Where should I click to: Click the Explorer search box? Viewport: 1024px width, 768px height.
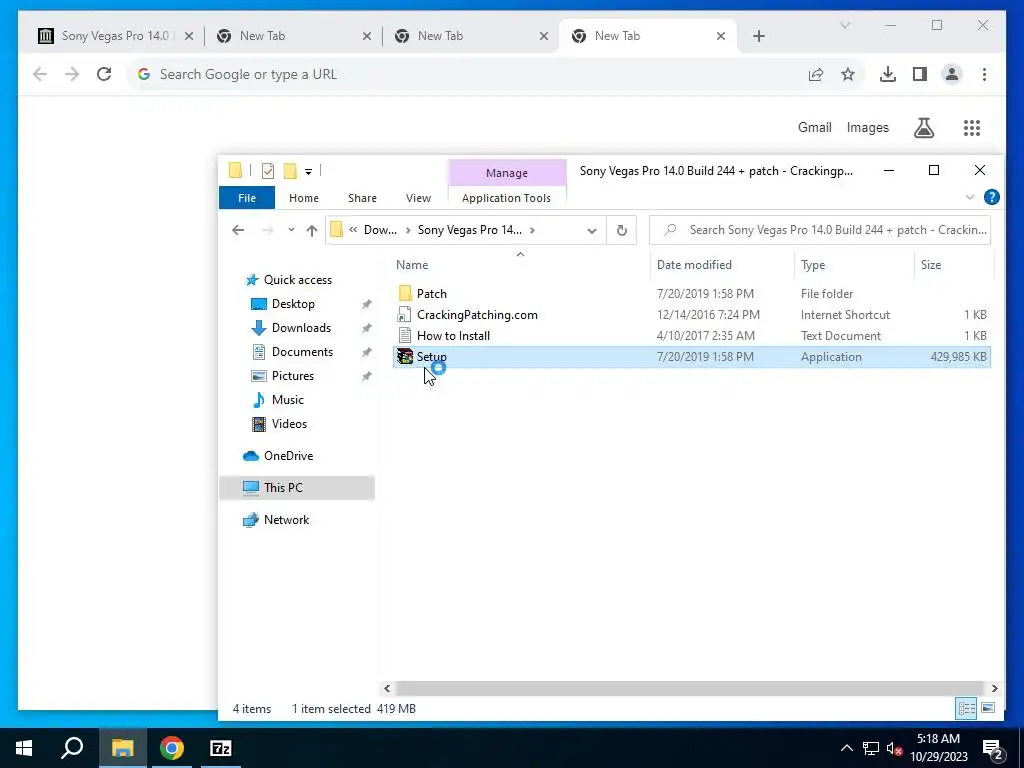click(x=820, y=230)
